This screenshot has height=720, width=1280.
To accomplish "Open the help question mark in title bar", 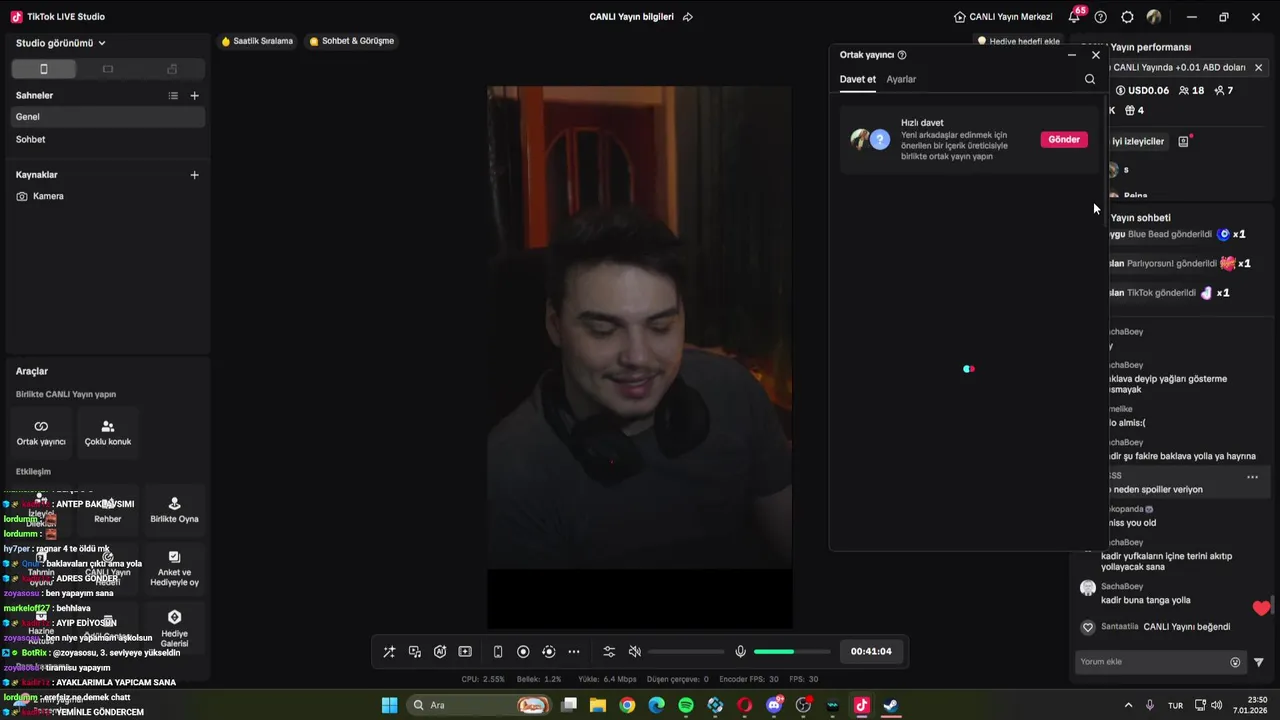I will coord(1101,17).
